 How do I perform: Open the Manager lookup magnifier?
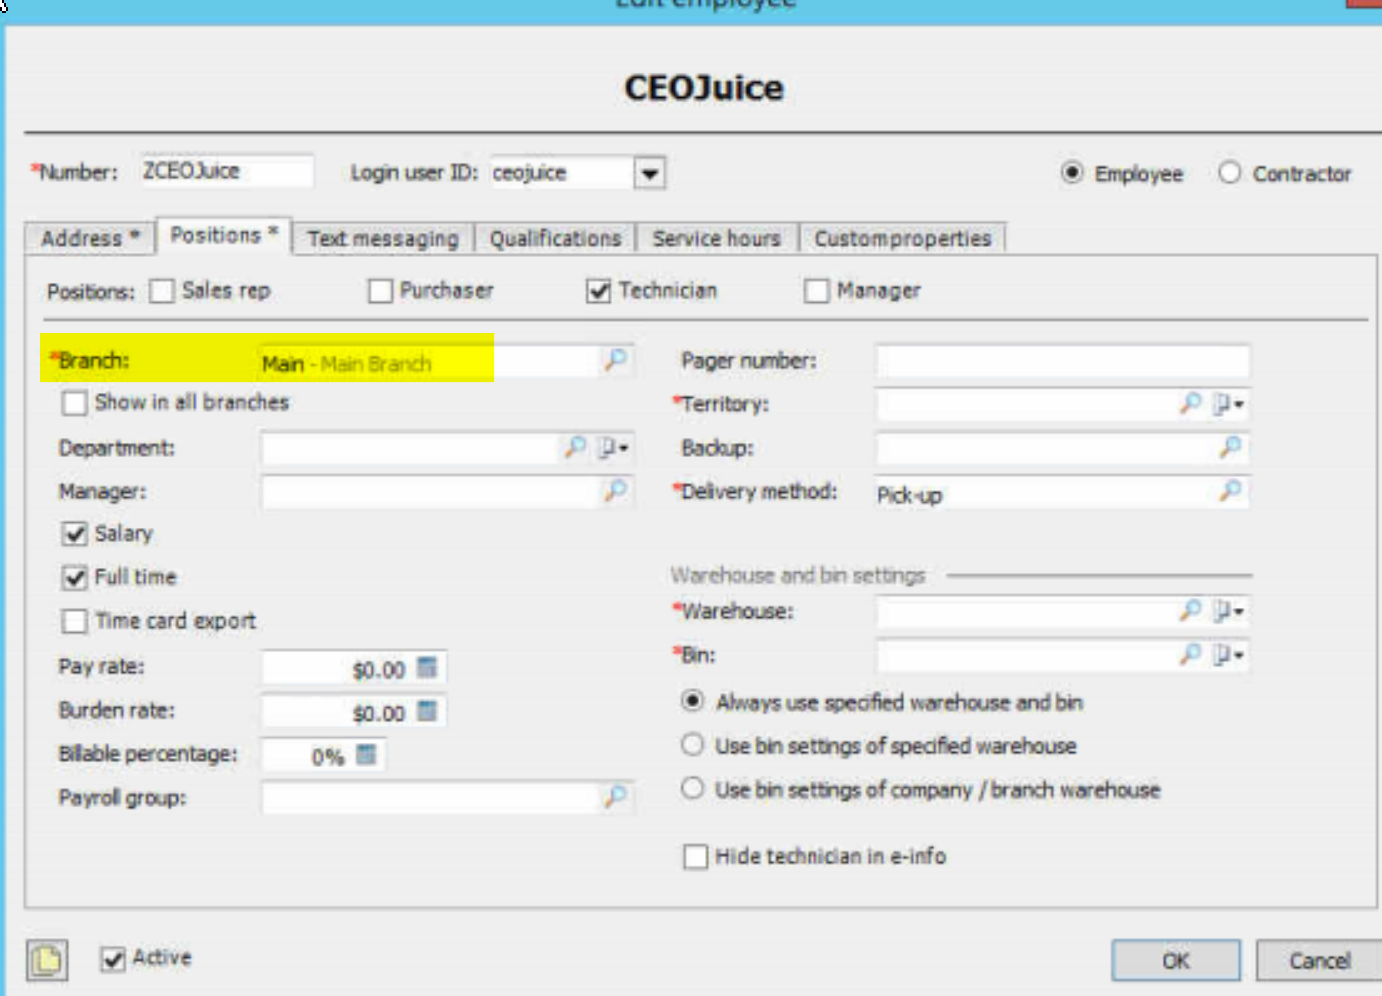616,489
